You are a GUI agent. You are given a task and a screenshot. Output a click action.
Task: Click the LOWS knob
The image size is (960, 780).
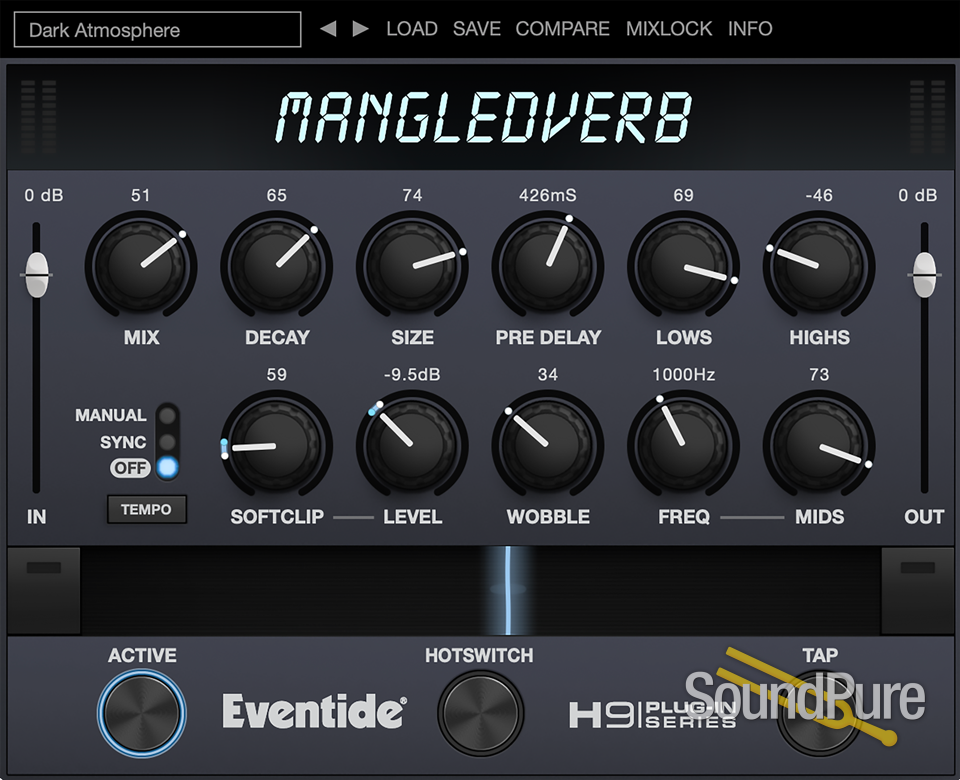[x=684, y=265]
